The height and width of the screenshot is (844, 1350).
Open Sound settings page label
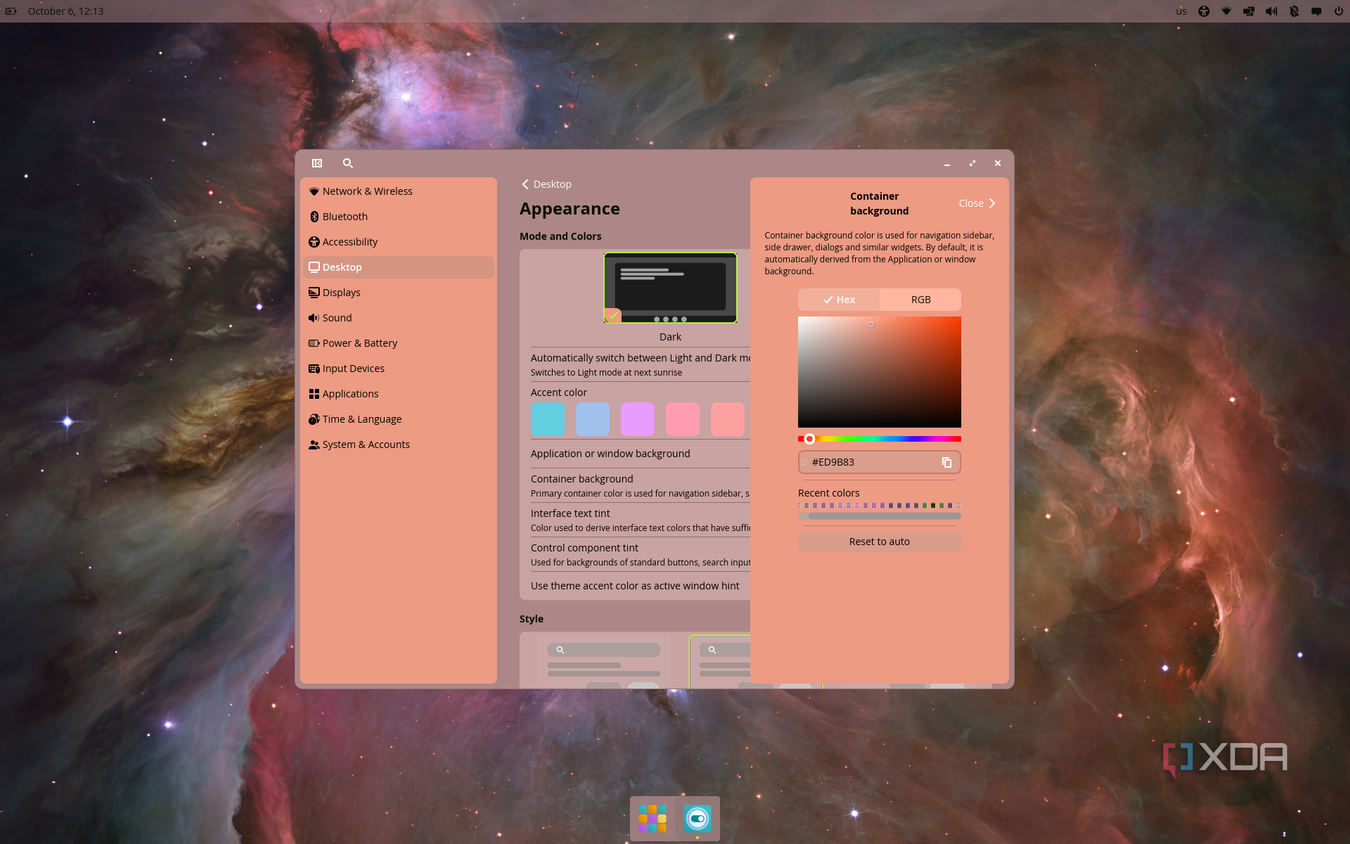coord(337,318)
